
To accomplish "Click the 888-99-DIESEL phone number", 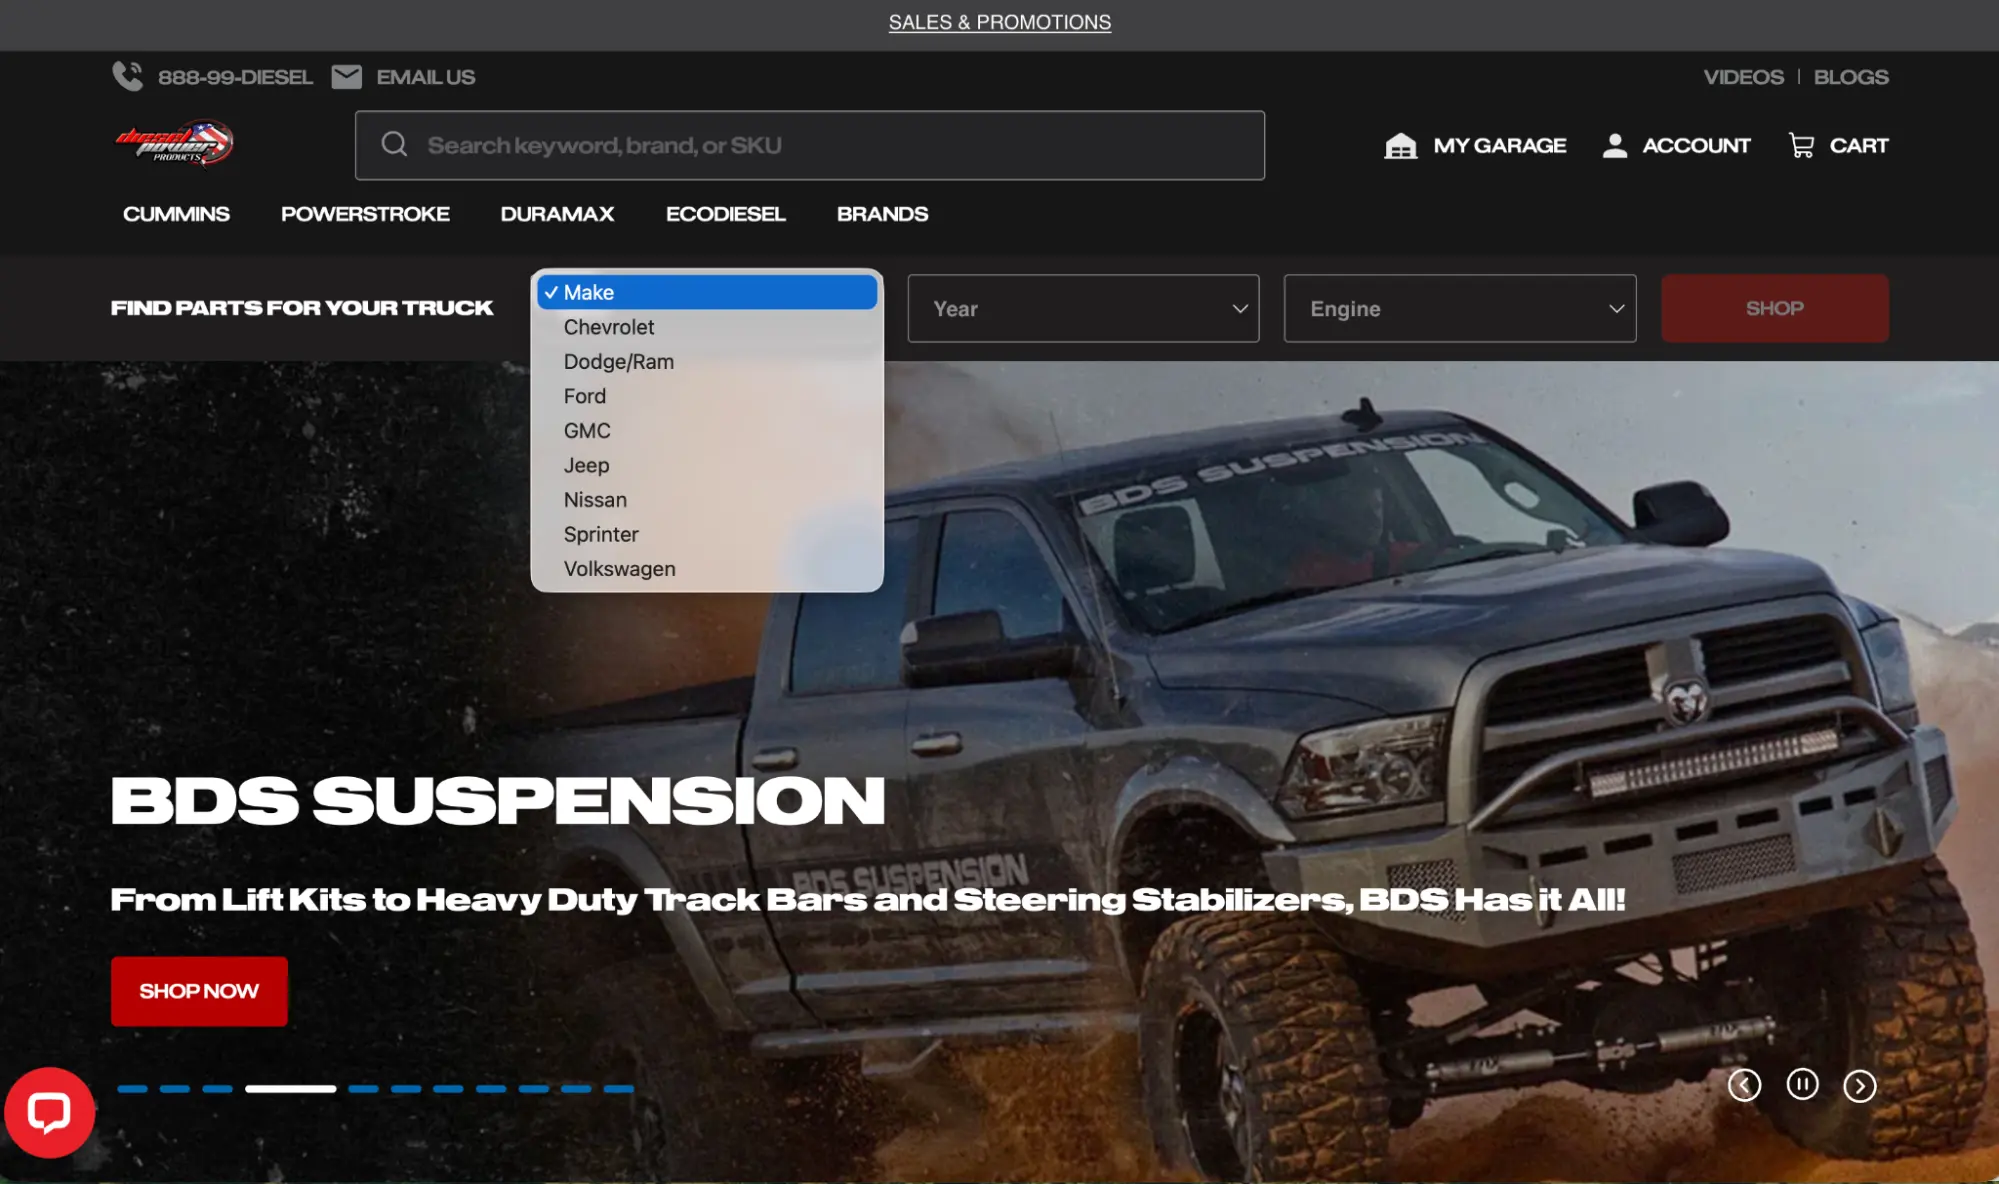I will point(235,77).
